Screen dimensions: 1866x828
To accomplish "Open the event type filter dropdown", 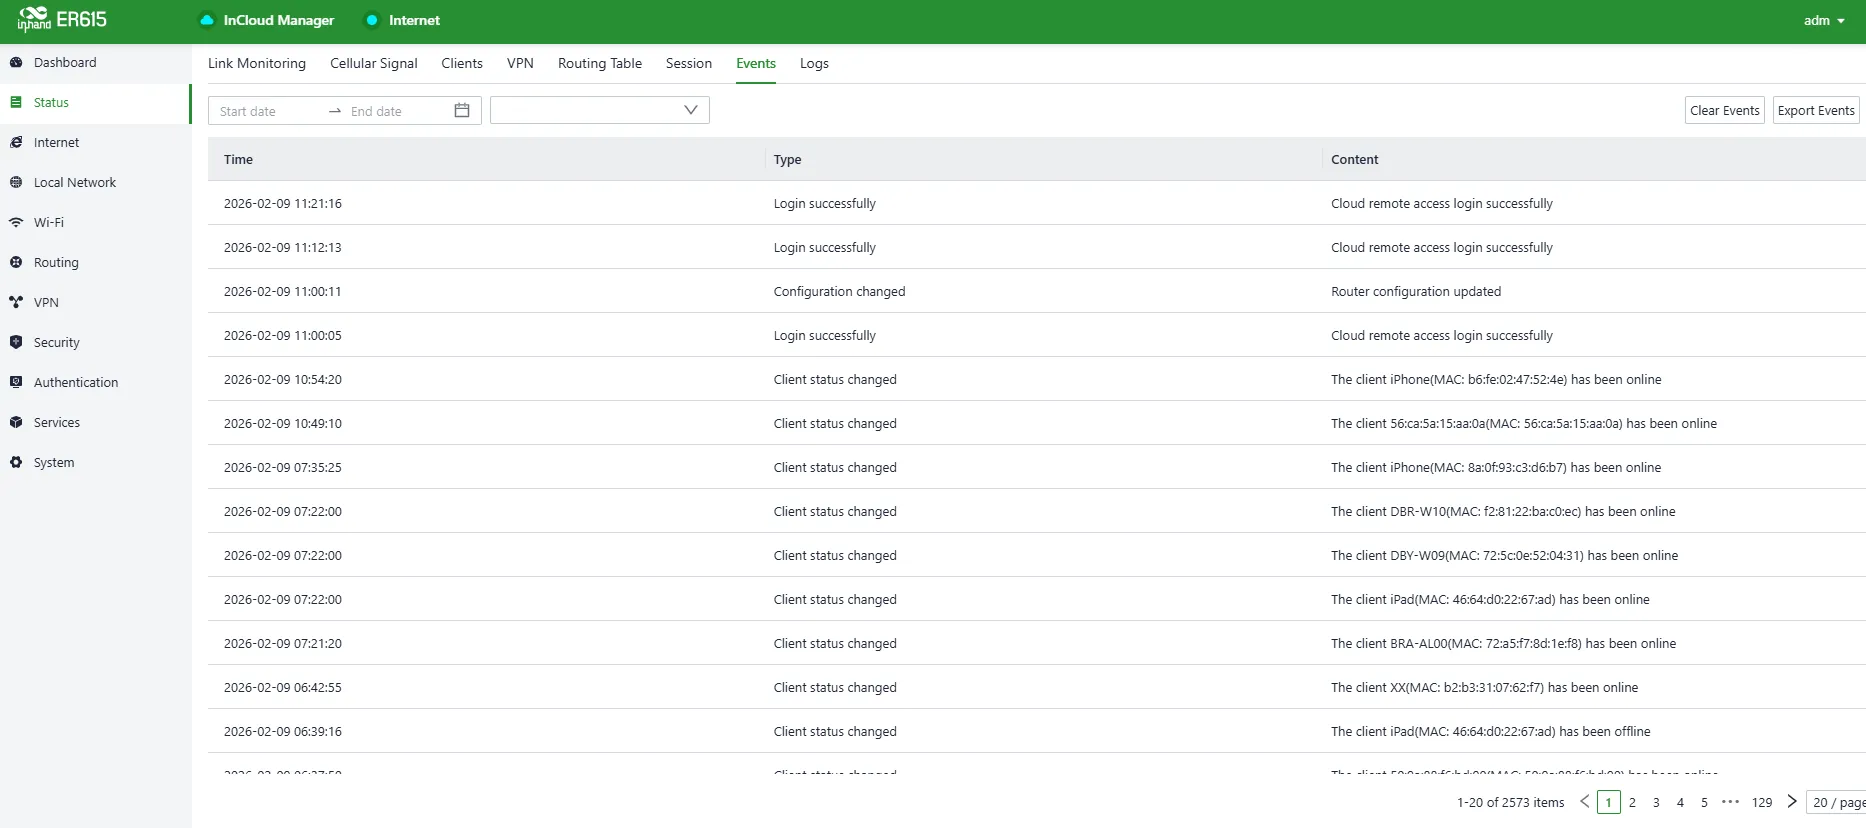I will click(600, 110).
